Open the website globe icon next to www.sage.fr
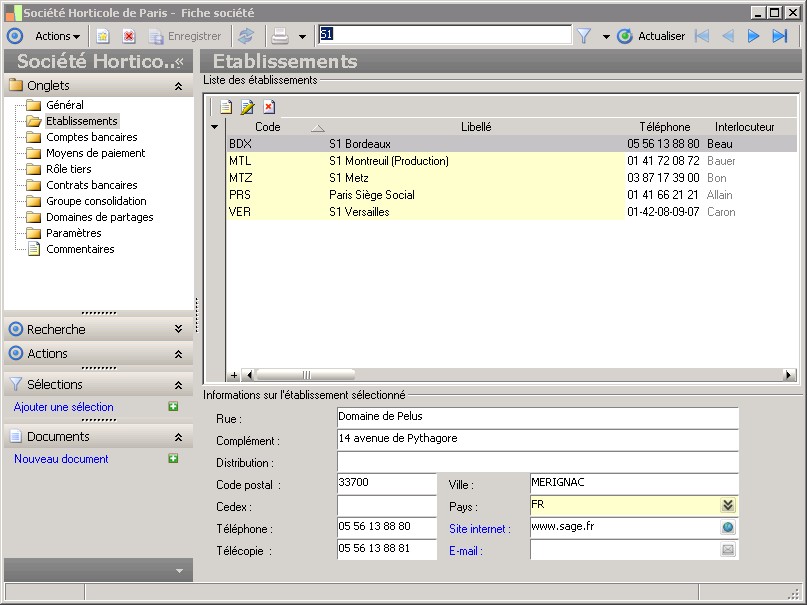807x605 pixels. pyautogui.click(x=728, y=528)
